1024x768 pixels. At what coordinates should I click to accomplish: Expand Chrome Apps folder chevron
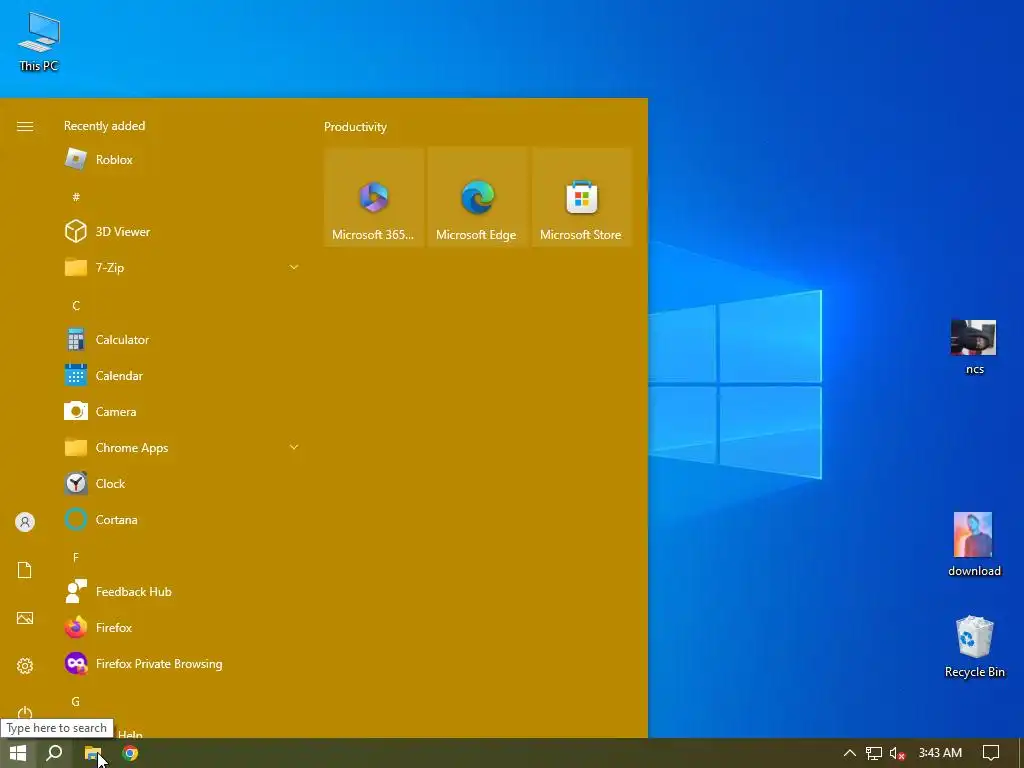(294, 447)
